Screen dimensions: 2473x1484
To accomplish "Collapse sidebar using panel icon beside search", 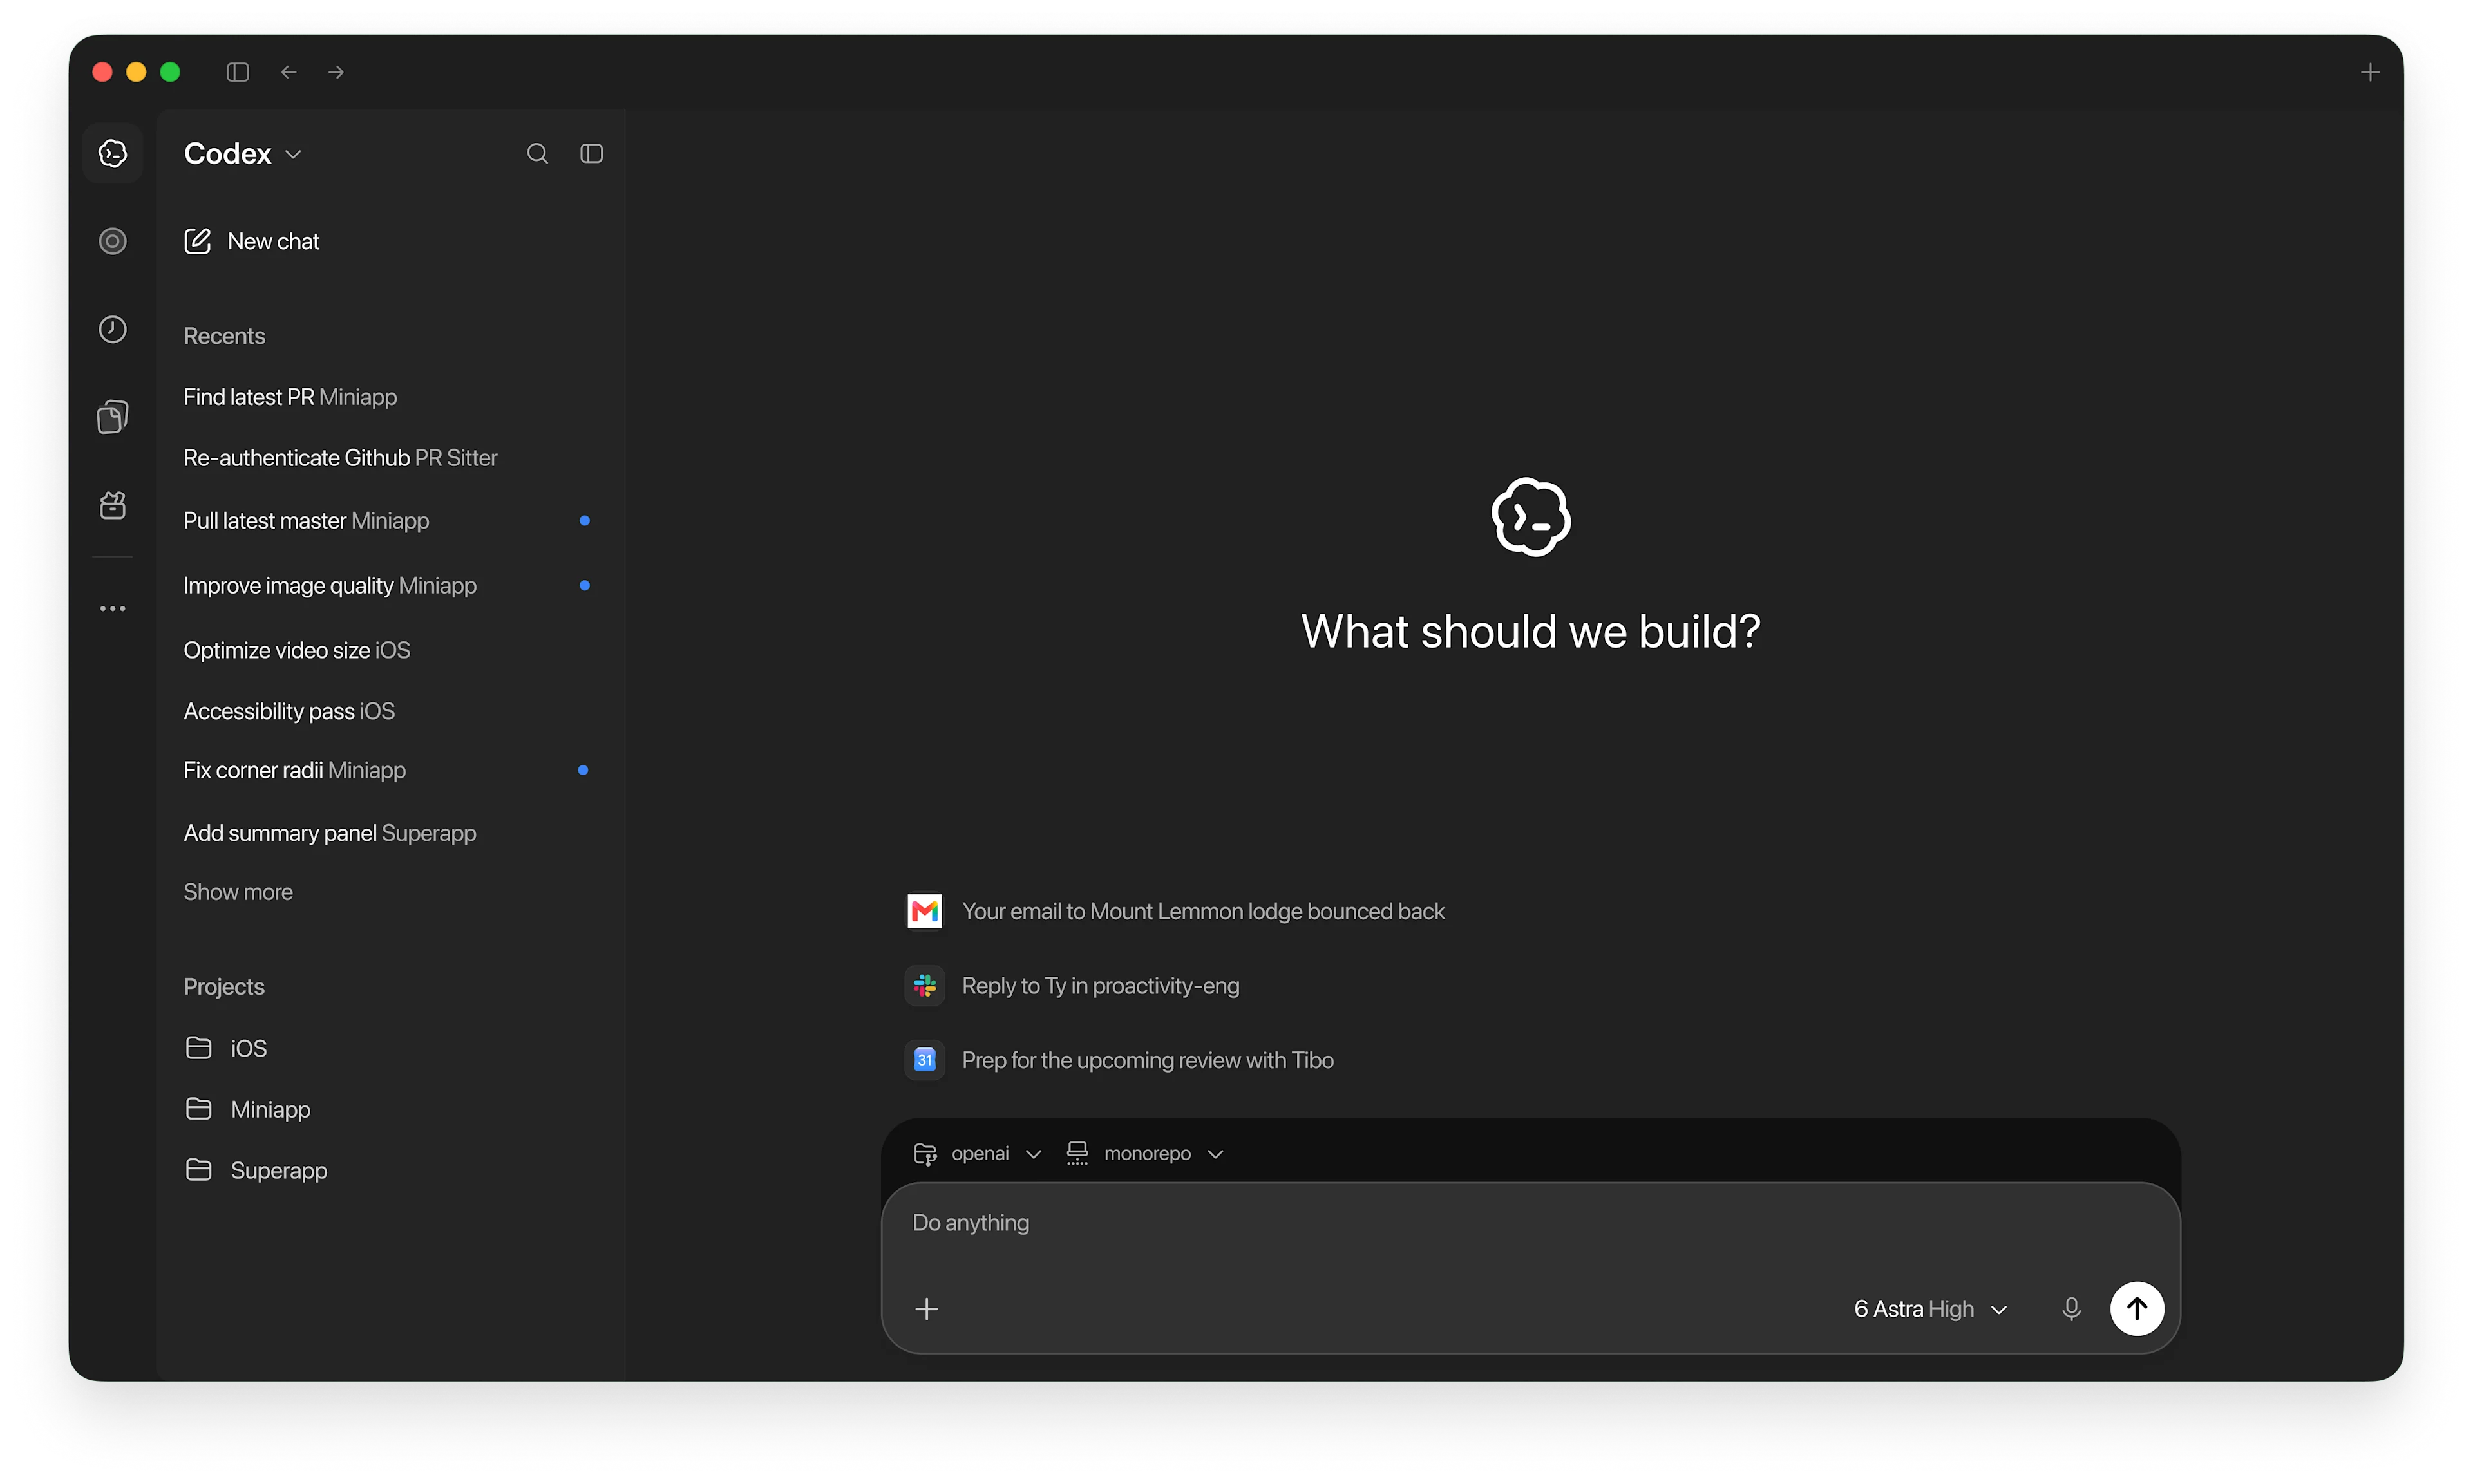I will (592, 153).
